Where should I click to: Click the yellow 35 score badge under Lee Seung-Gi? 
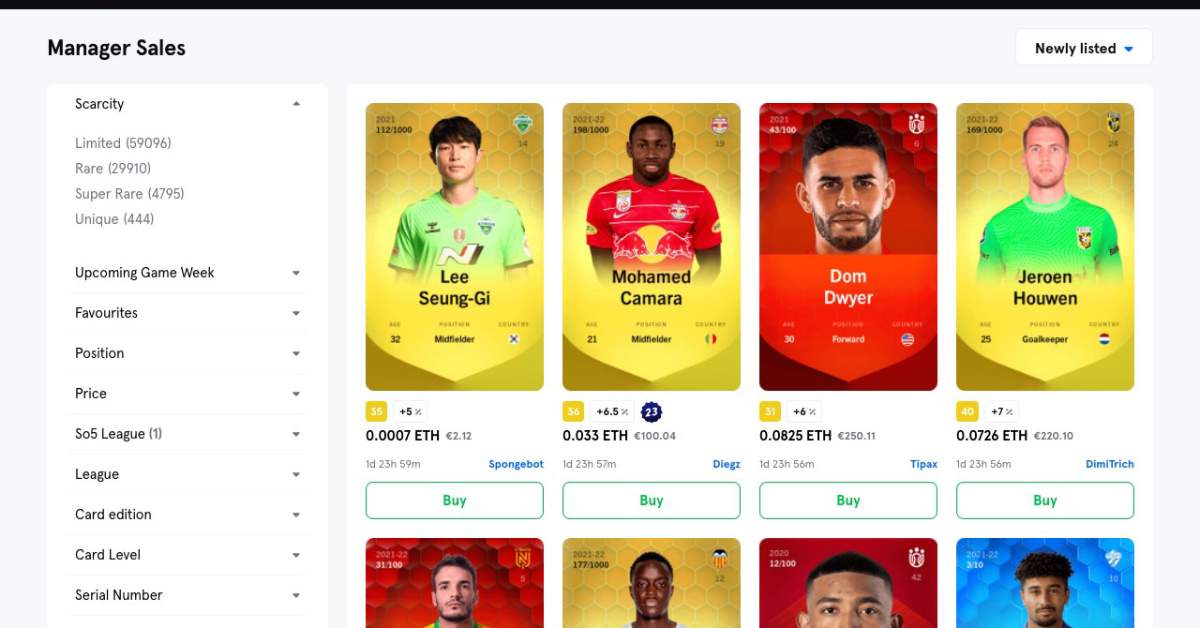(x=376, y=411)
